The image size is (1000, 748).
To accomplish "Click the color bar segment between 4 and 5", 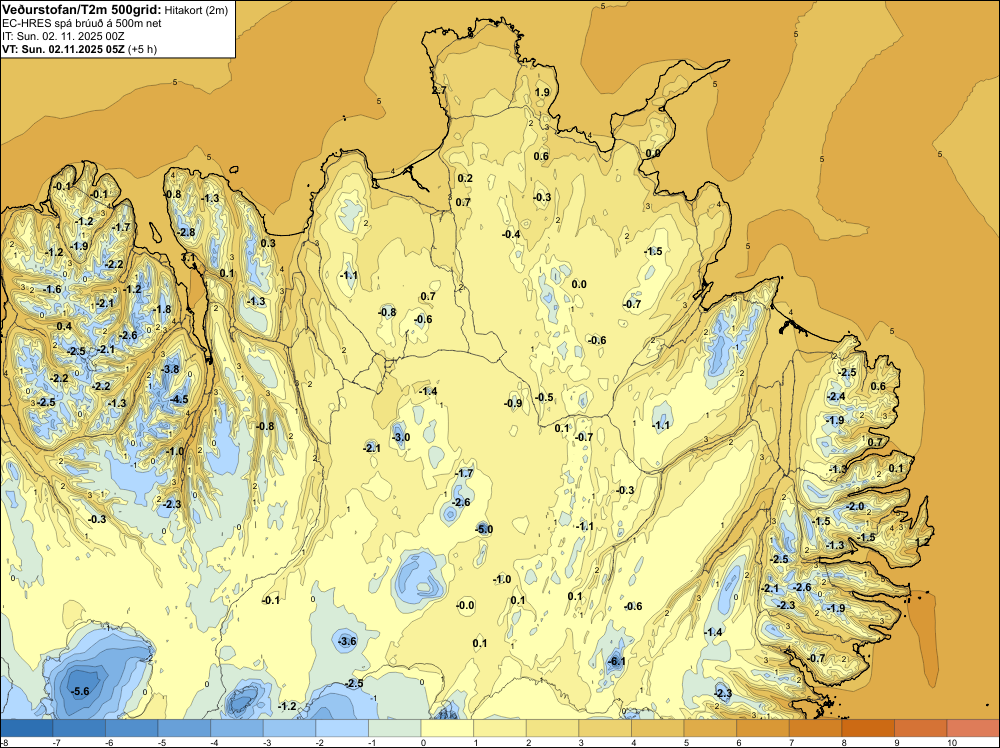I will (x=658, y=728).
